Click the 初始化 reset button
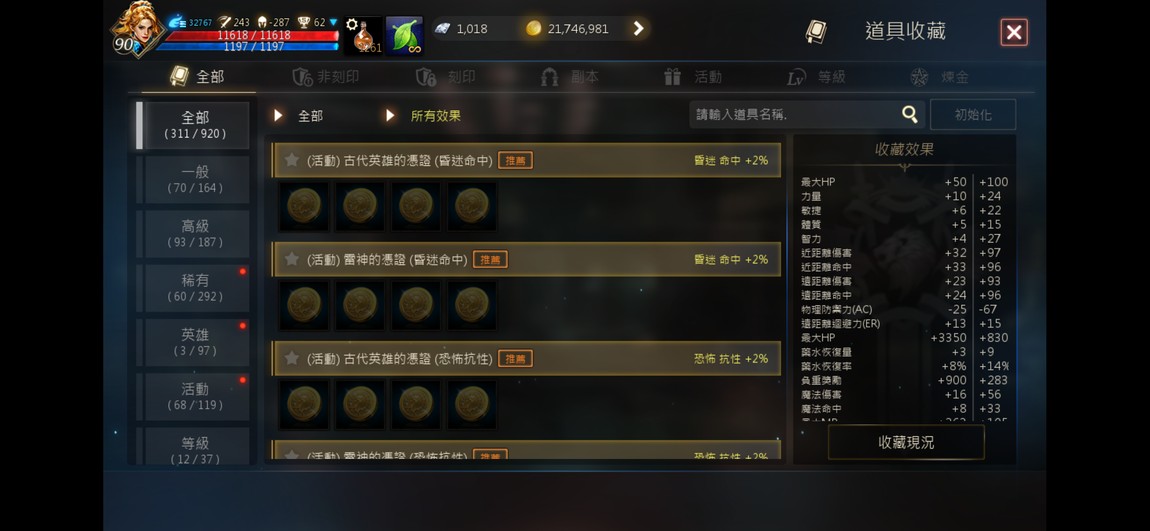Screen dimensions: 1150x531 coord(973,115)
